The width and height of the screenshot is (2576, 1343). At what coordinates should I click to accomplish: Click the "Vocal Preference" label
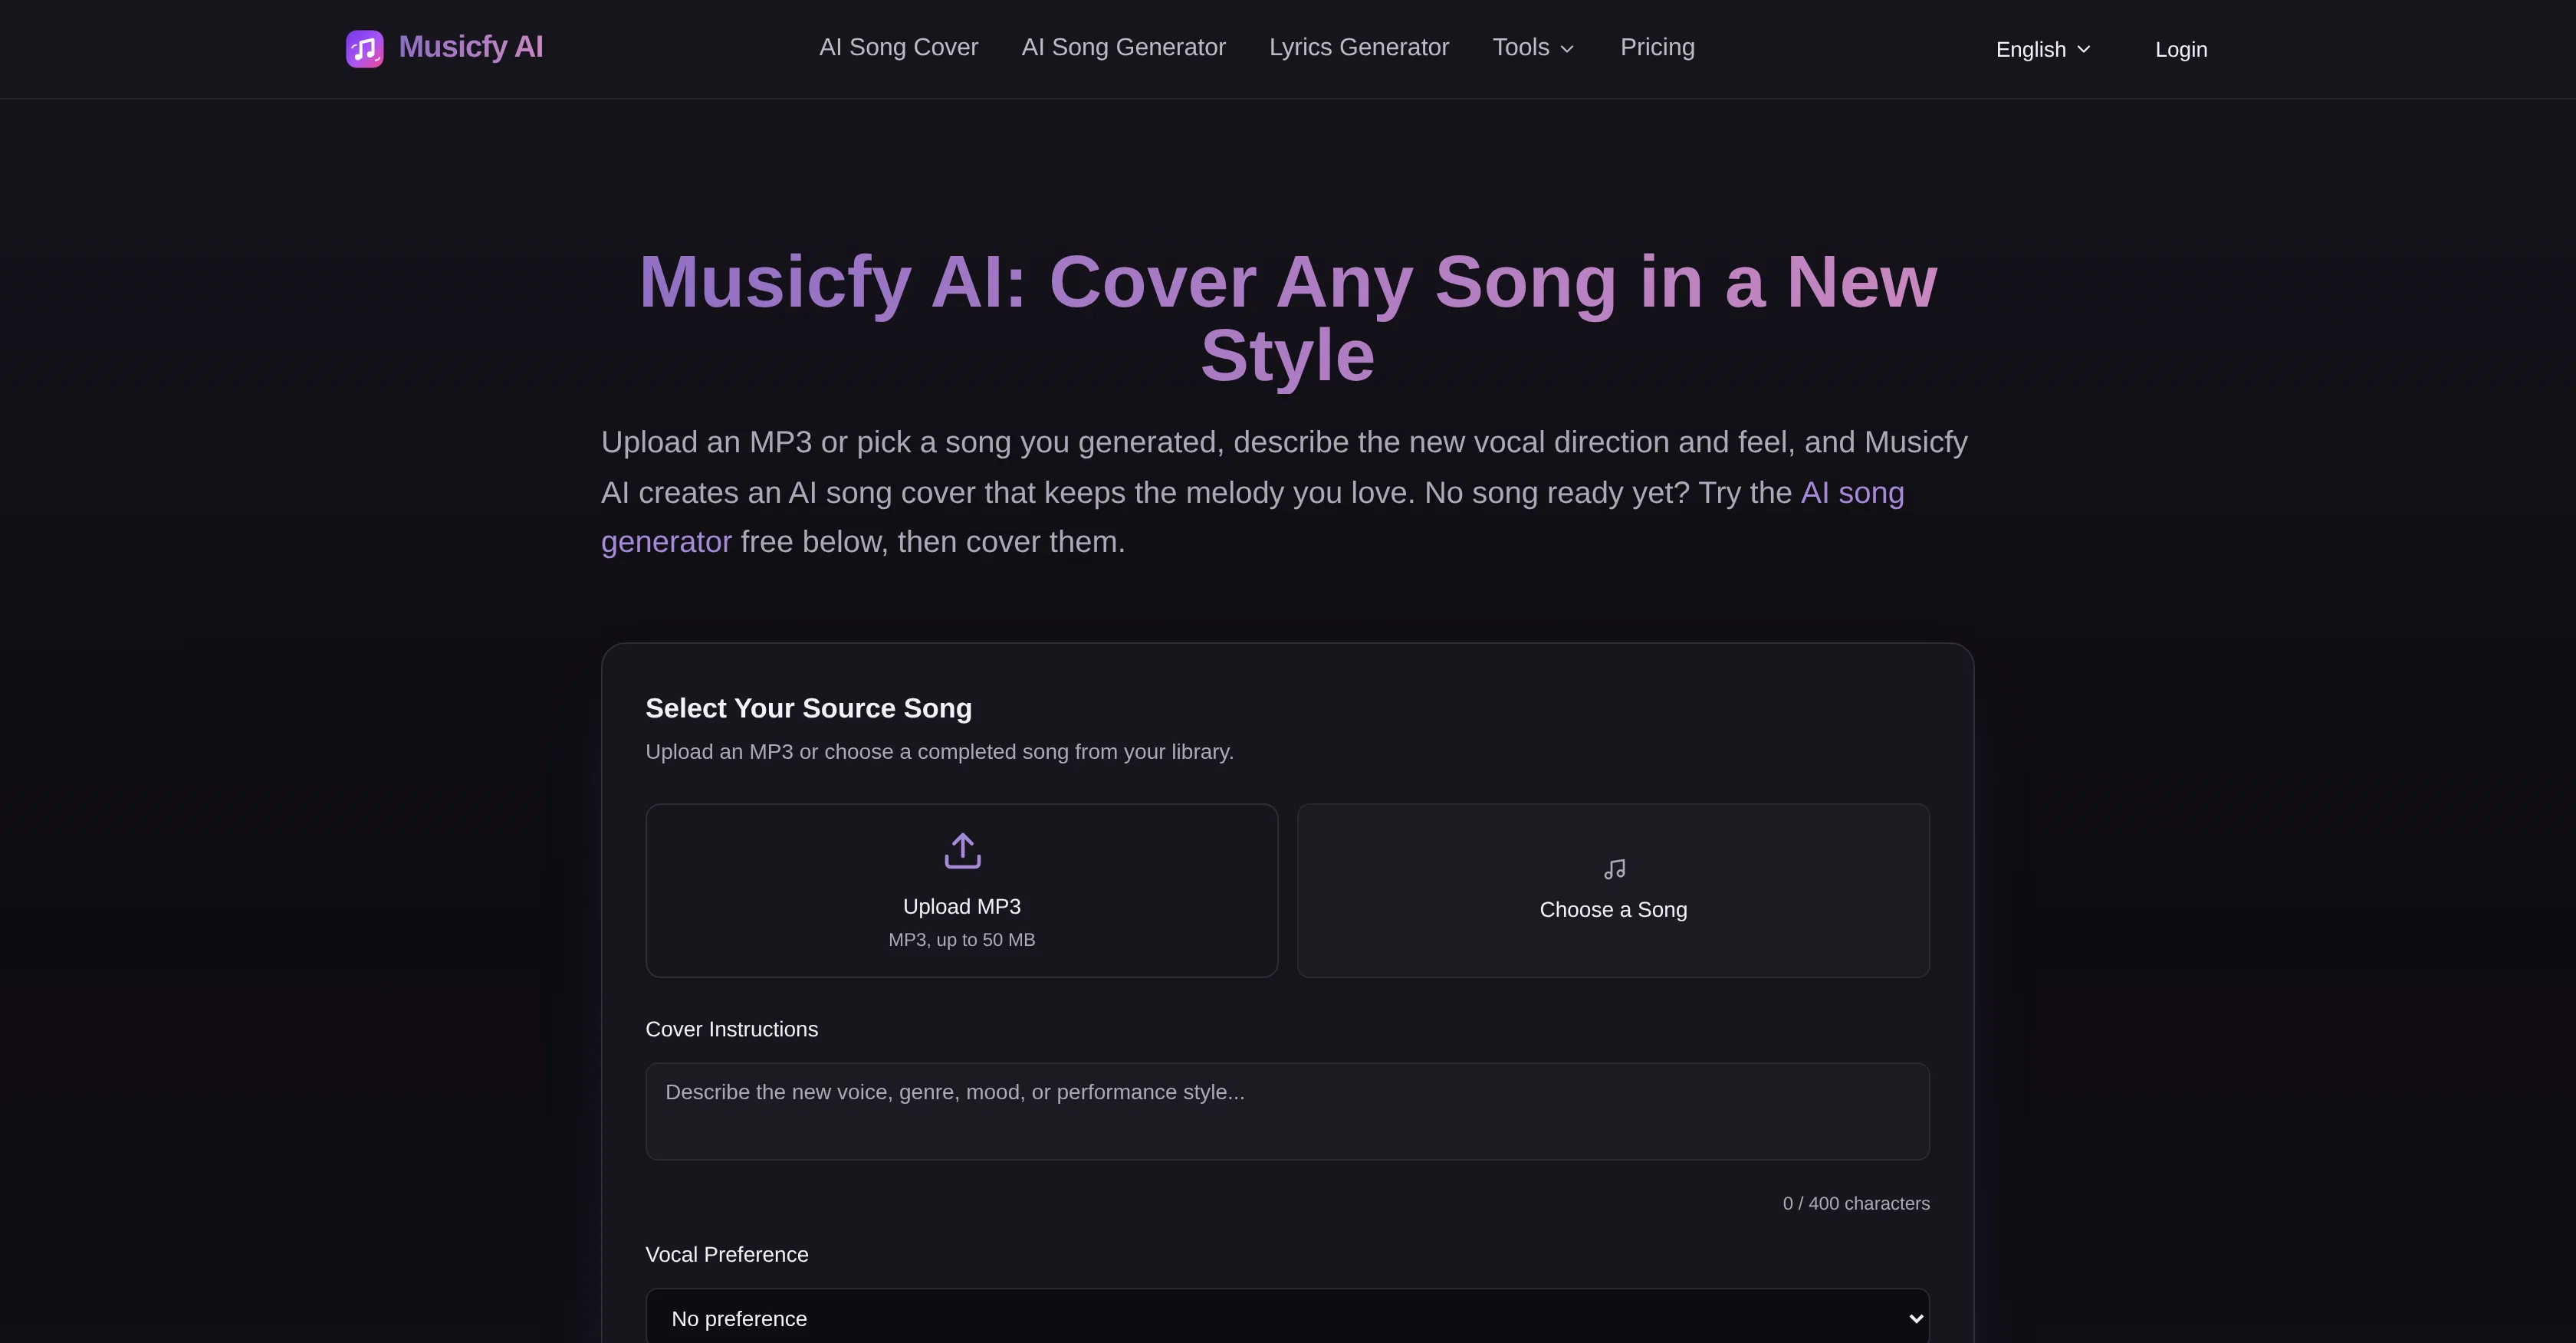click(x=726, y=1254)
